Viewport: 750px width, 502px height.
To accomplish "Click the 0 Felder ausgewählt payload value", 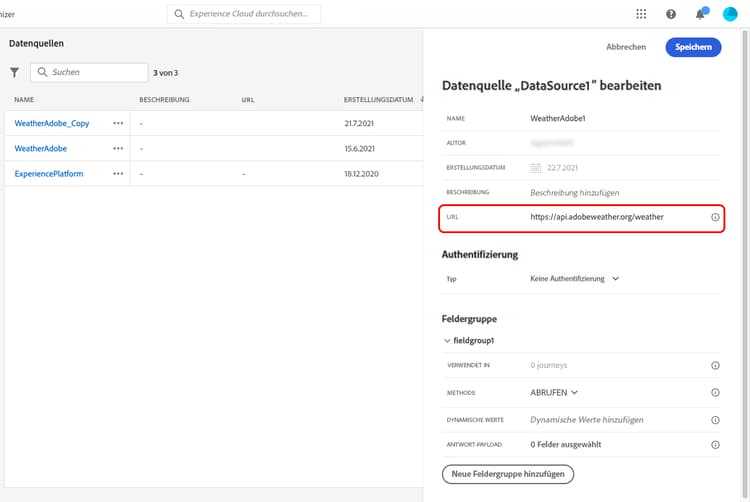I will click(x=565, y=445).
